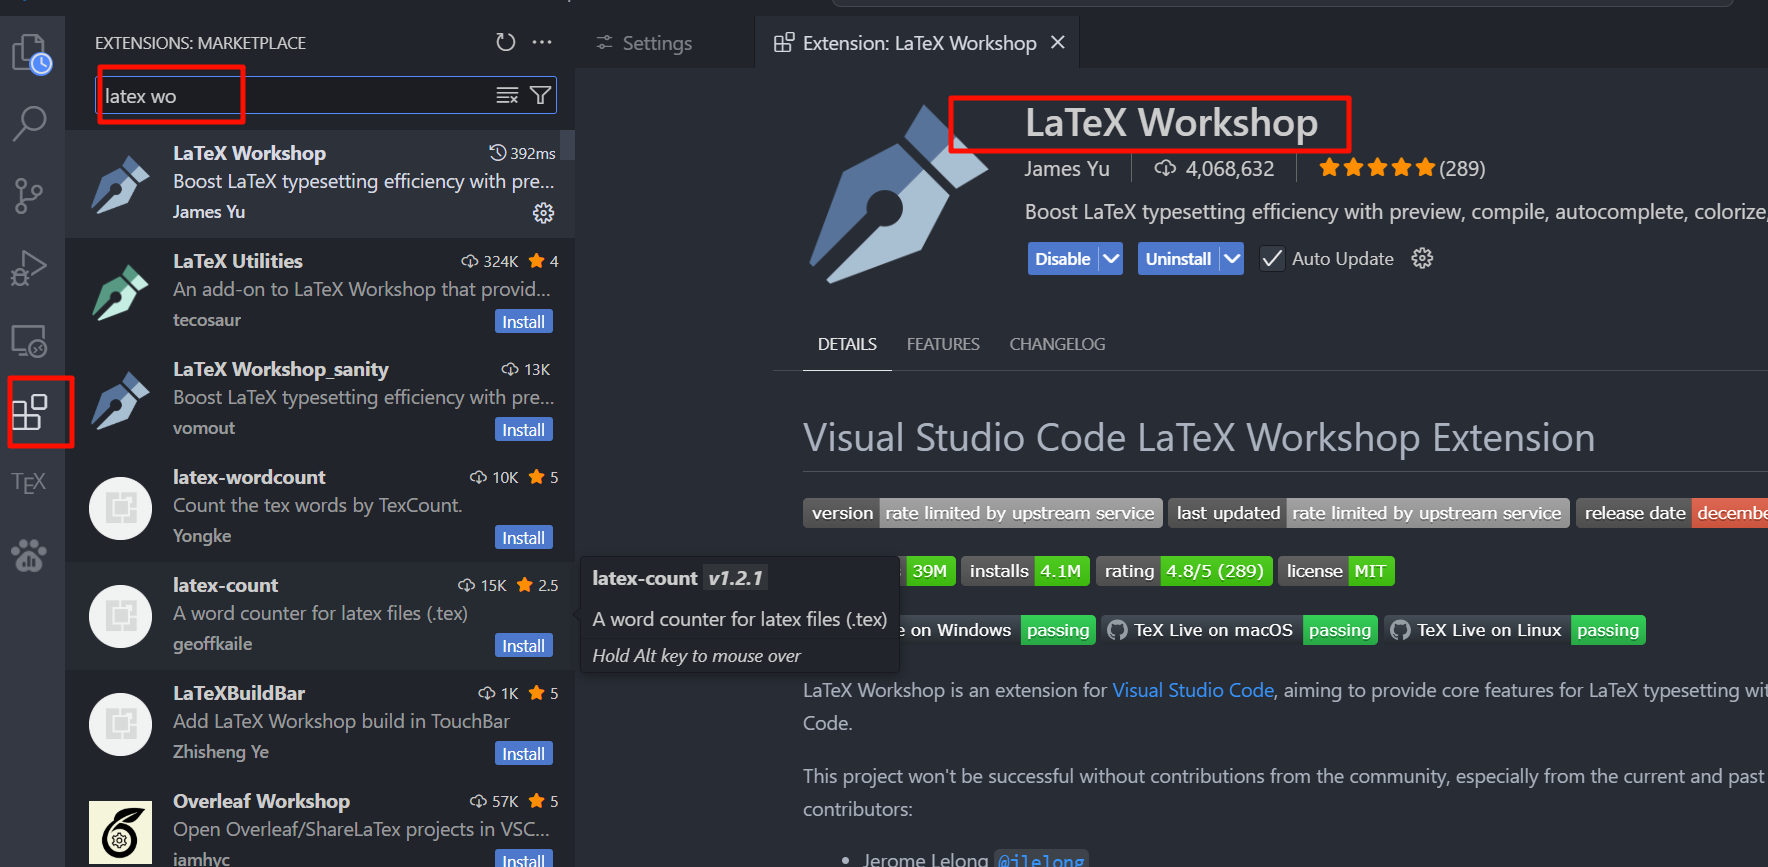Viewport: 1768px width, 867px height.
Task: Click the TeX Live on Linux passing badge
Action: [1516, 630]
